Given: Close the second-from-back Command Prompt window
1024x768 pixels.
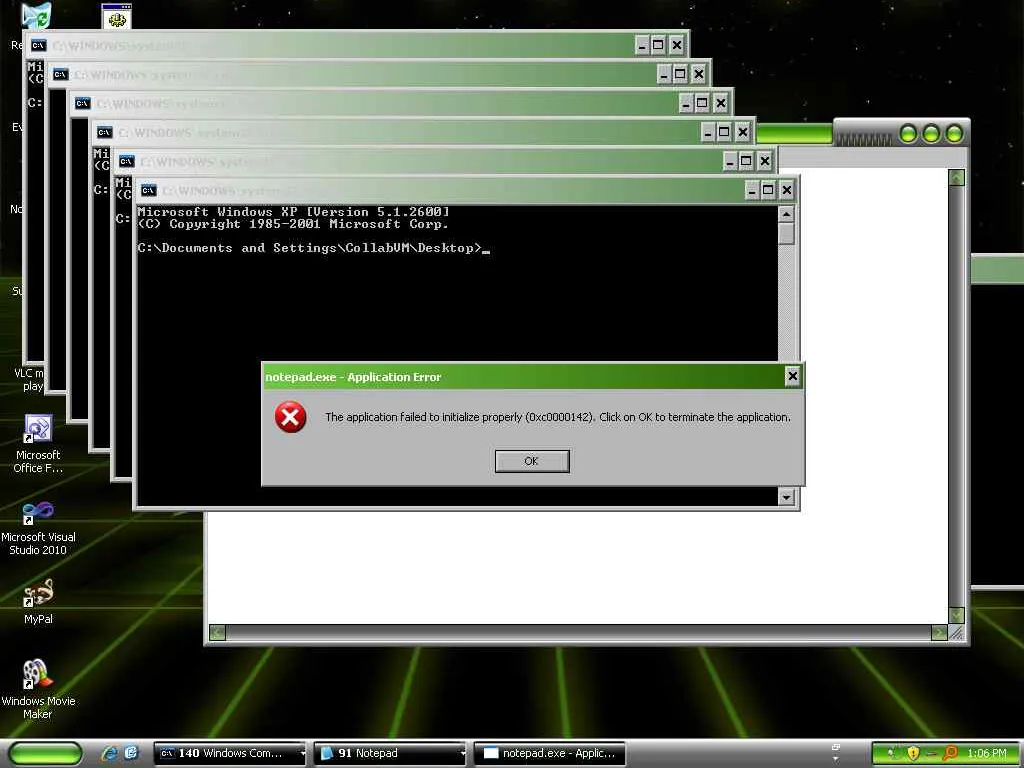Looking at the screenshot, I should click(x=699, y=74).
